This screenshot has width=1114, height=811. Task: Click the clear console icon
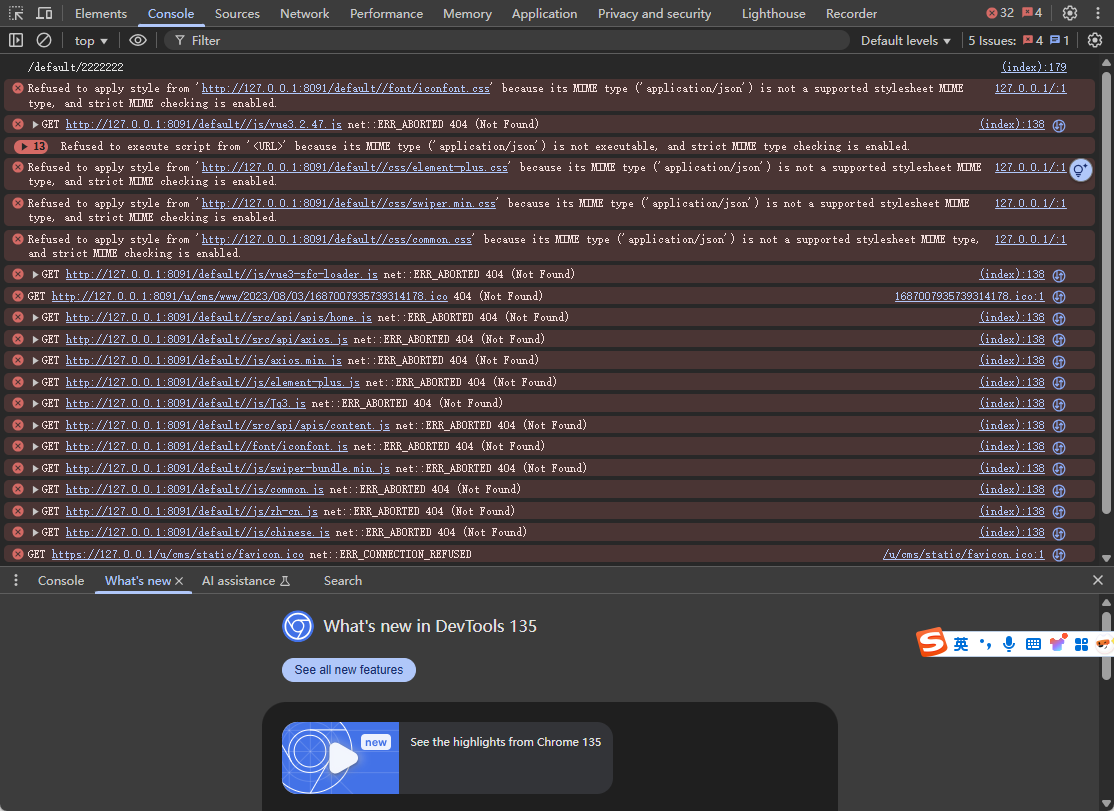44,40
